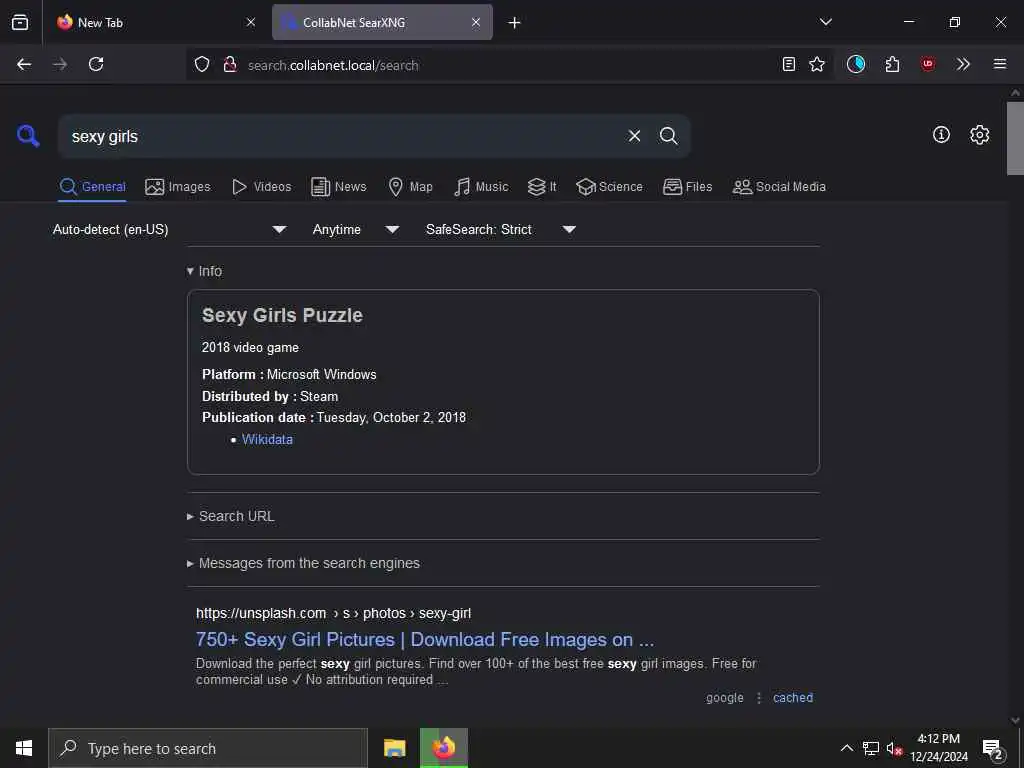Open the About info icon
This screenshot has width=1024, height=768.
(x=941, y=135)
